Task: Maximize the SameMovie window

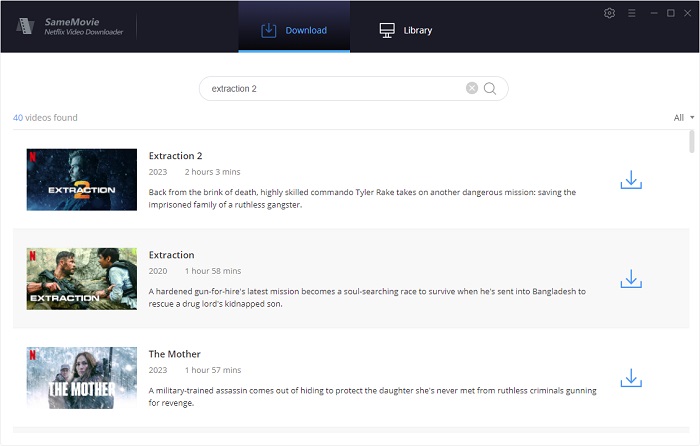Action: pos(670,13)
